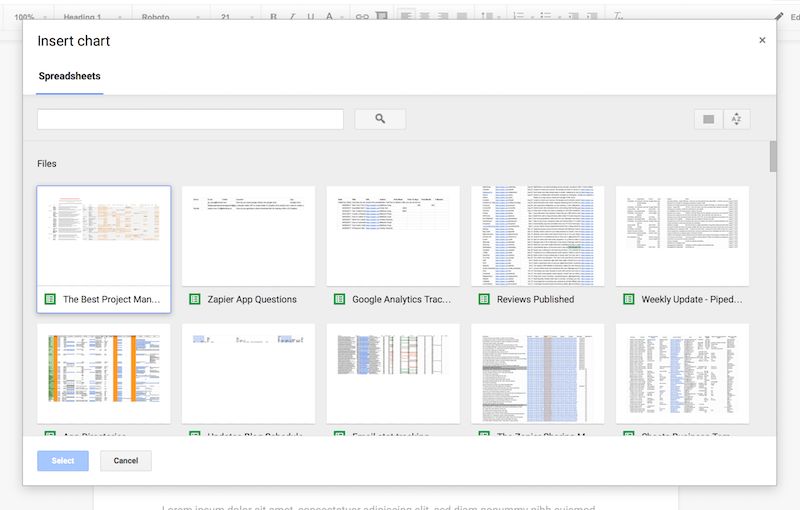Select right align in the Docs toolbar
This screenshot has height=510, width=800.
point(443,17)
